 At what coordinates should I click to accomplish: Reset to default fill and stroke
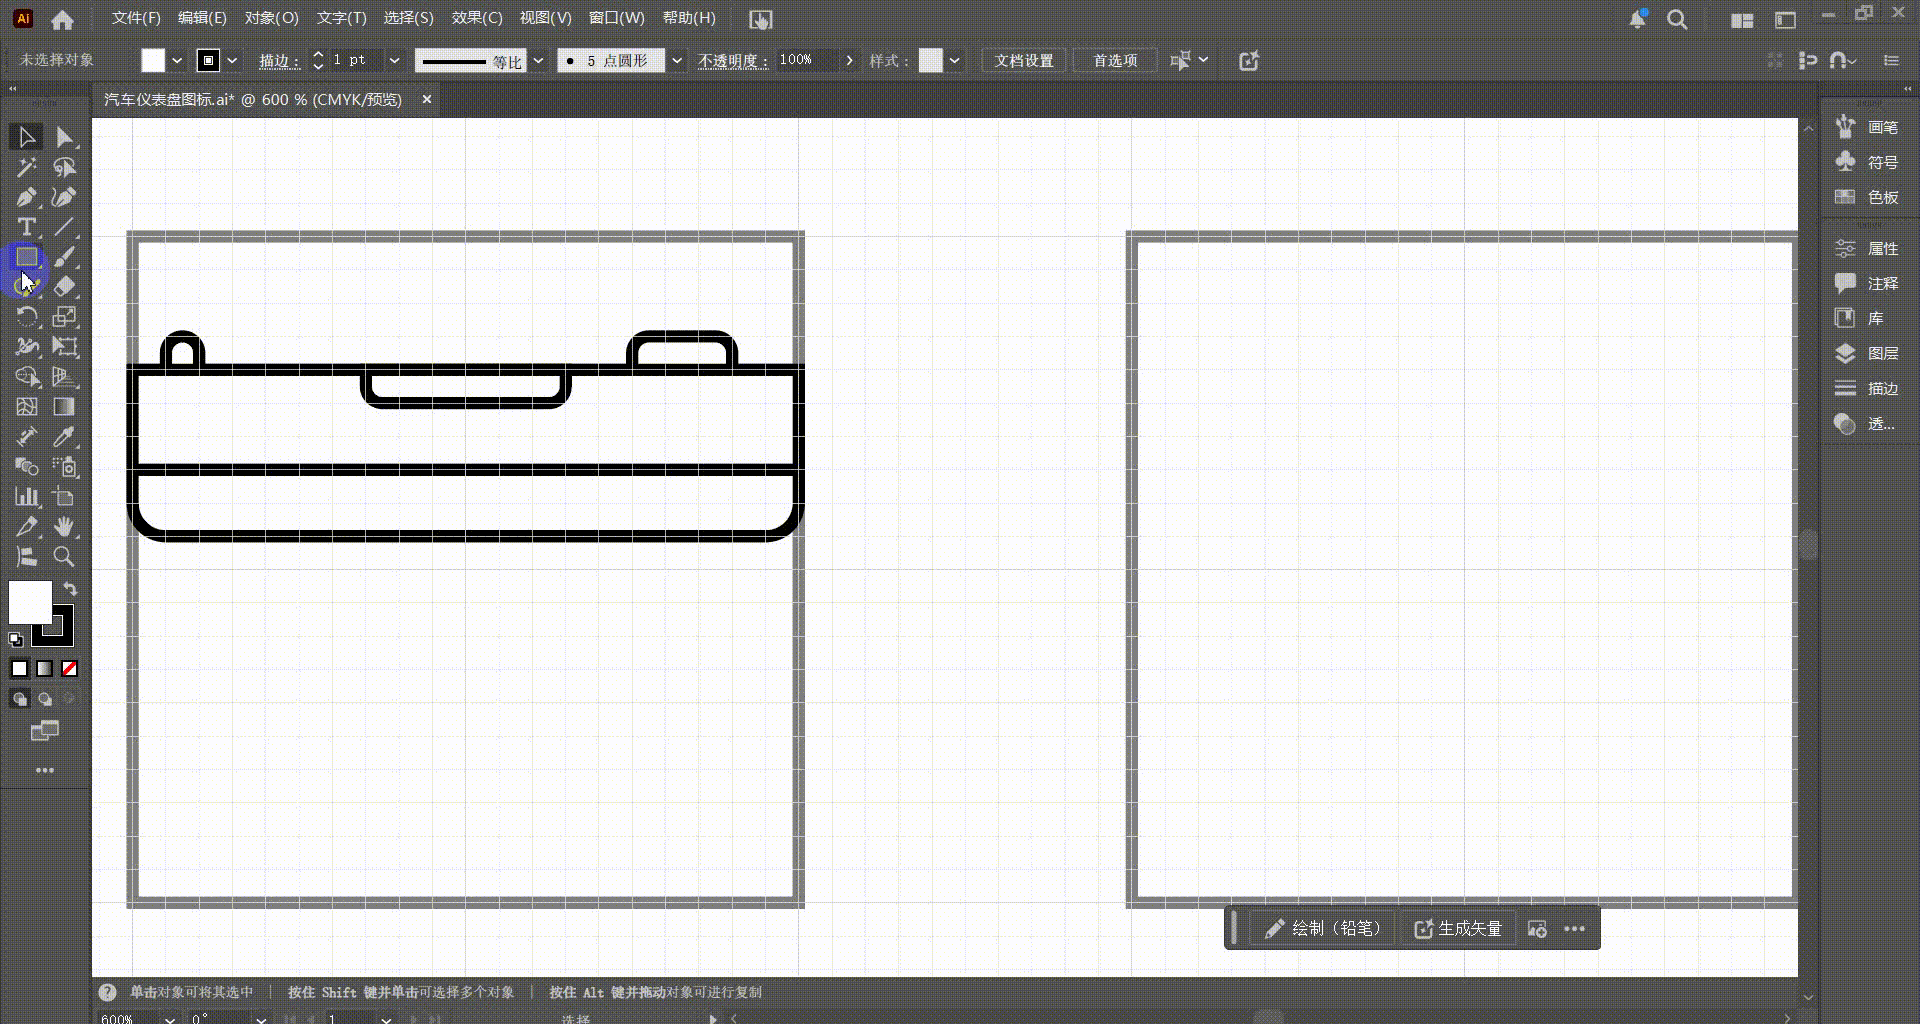(16, 640)
